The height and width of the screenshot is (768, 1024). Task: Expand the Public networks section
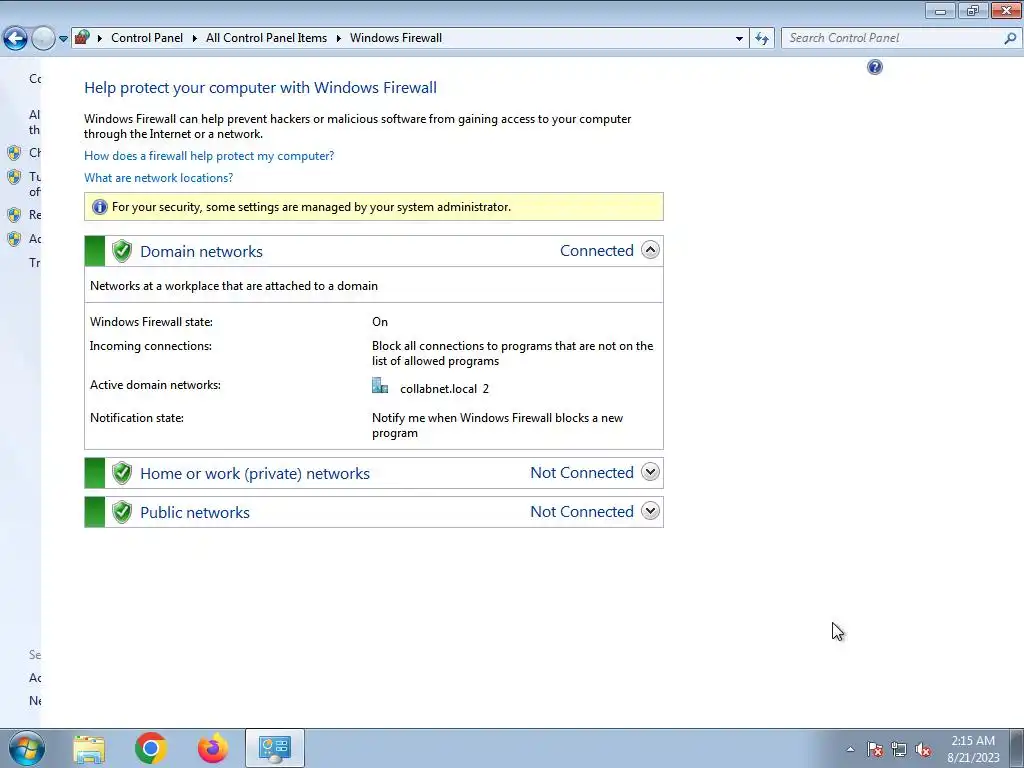(x=650, y=511)
